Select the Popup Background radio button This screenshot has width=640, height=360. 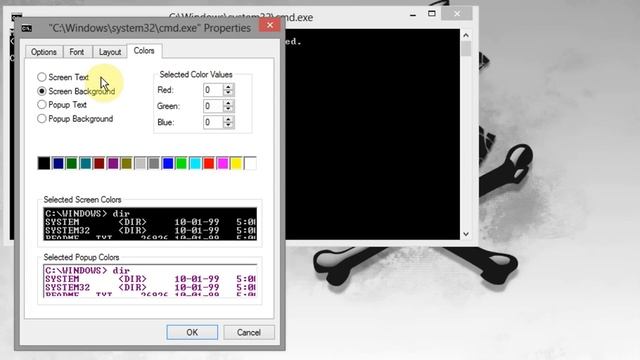(x=42, y=118)
